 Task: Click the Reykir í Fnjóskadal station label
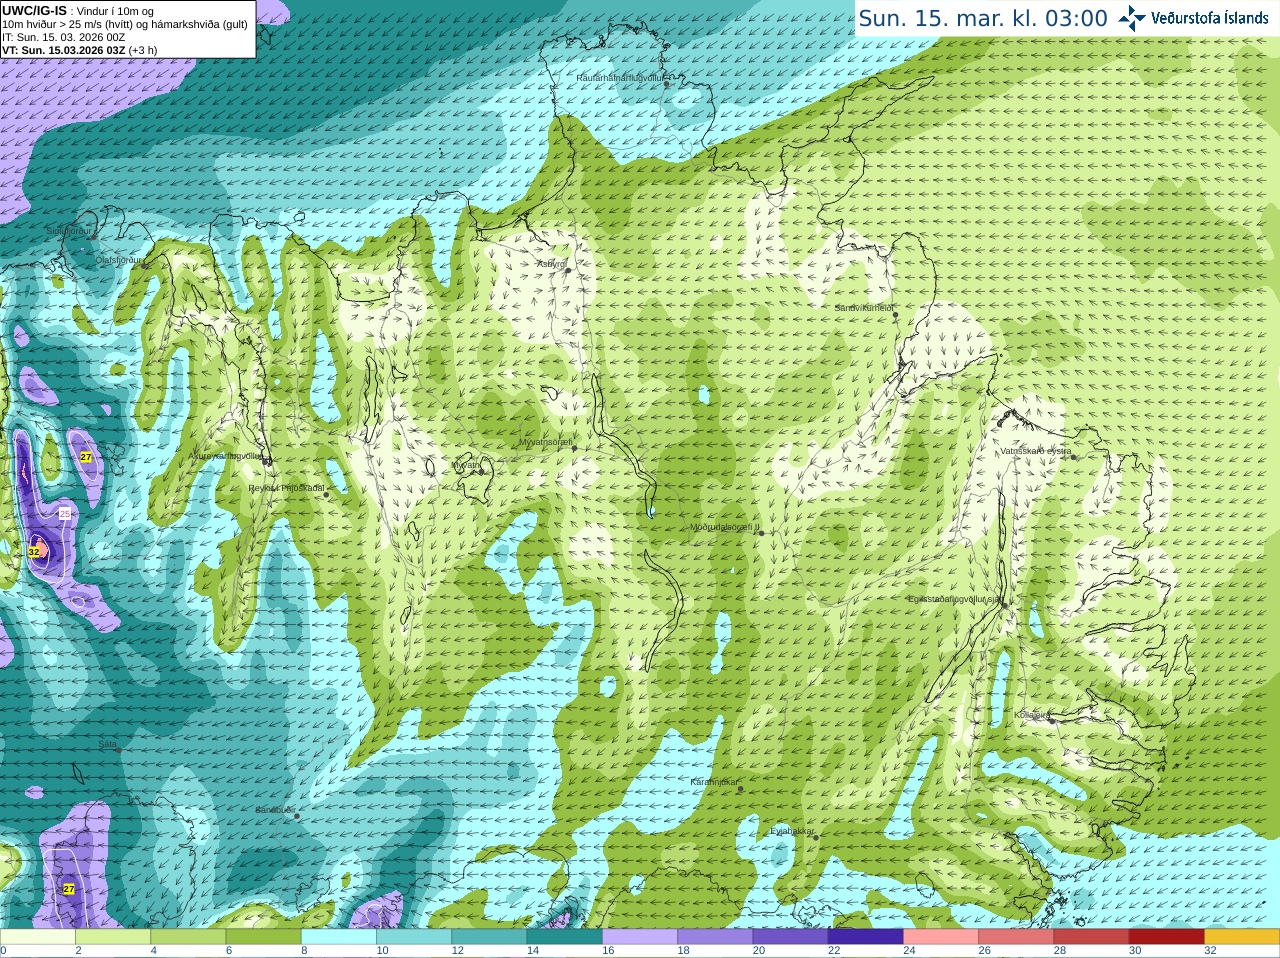pyautogui.click(x=286, y=488)
